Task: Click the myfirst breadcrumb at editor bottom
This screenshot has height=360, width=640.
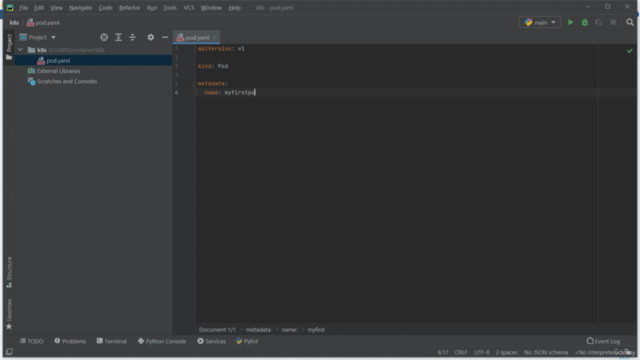Action: click(316, 329)
